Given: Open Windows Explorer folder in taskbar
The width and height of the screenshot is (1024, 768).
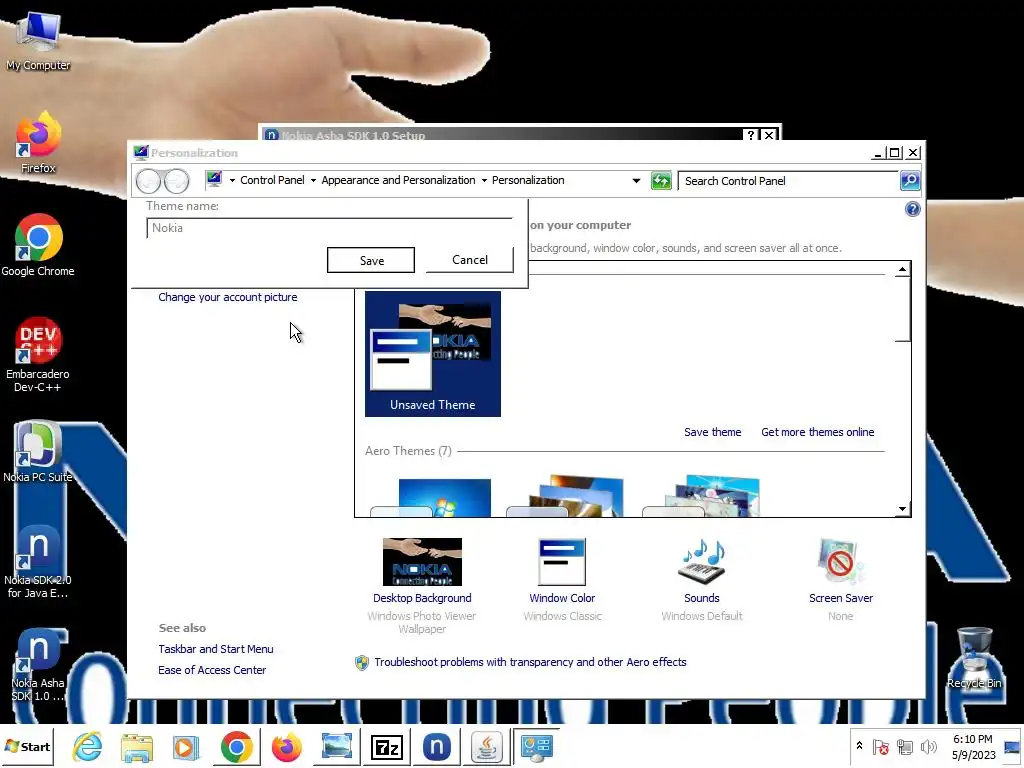Looking at the screenshot, I should click(136, 746).
